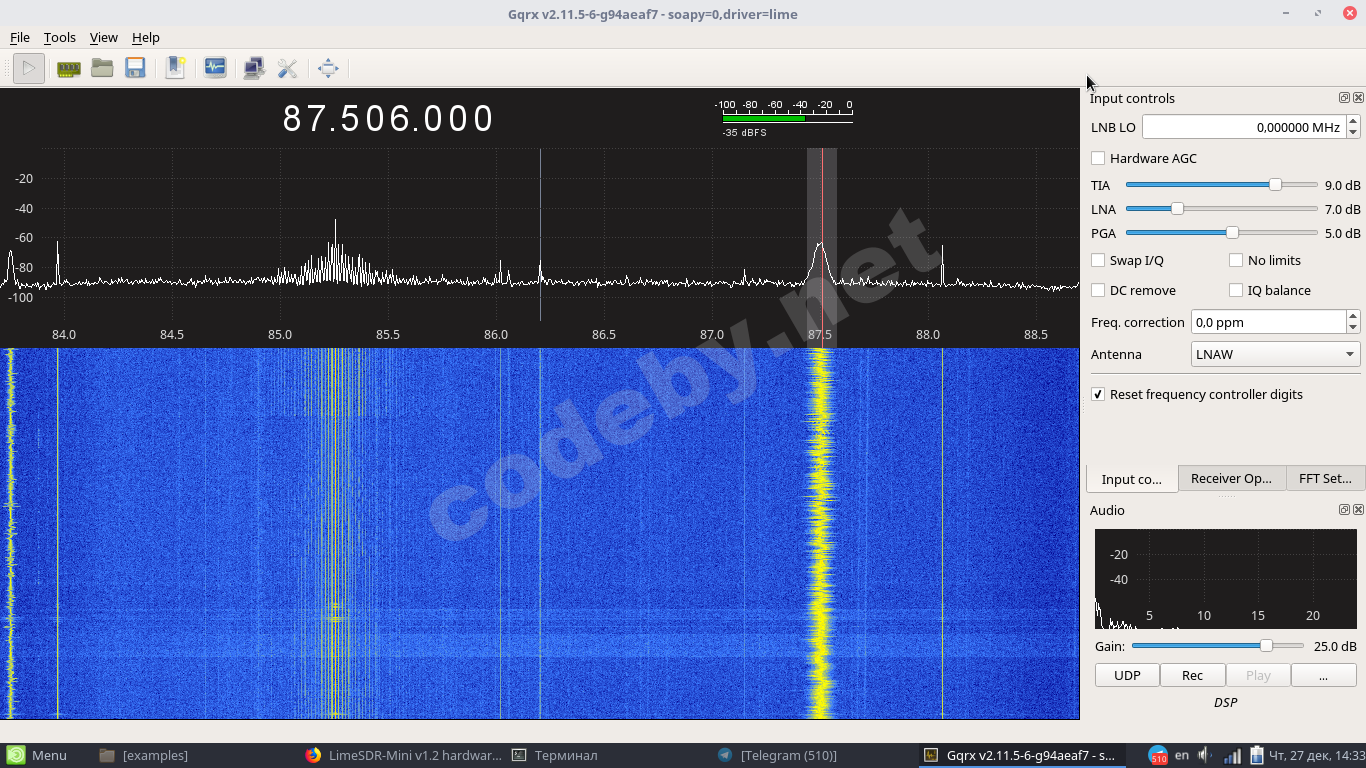
Task: Open the bookmarks toolbar icon
Action: coord(175,68)
